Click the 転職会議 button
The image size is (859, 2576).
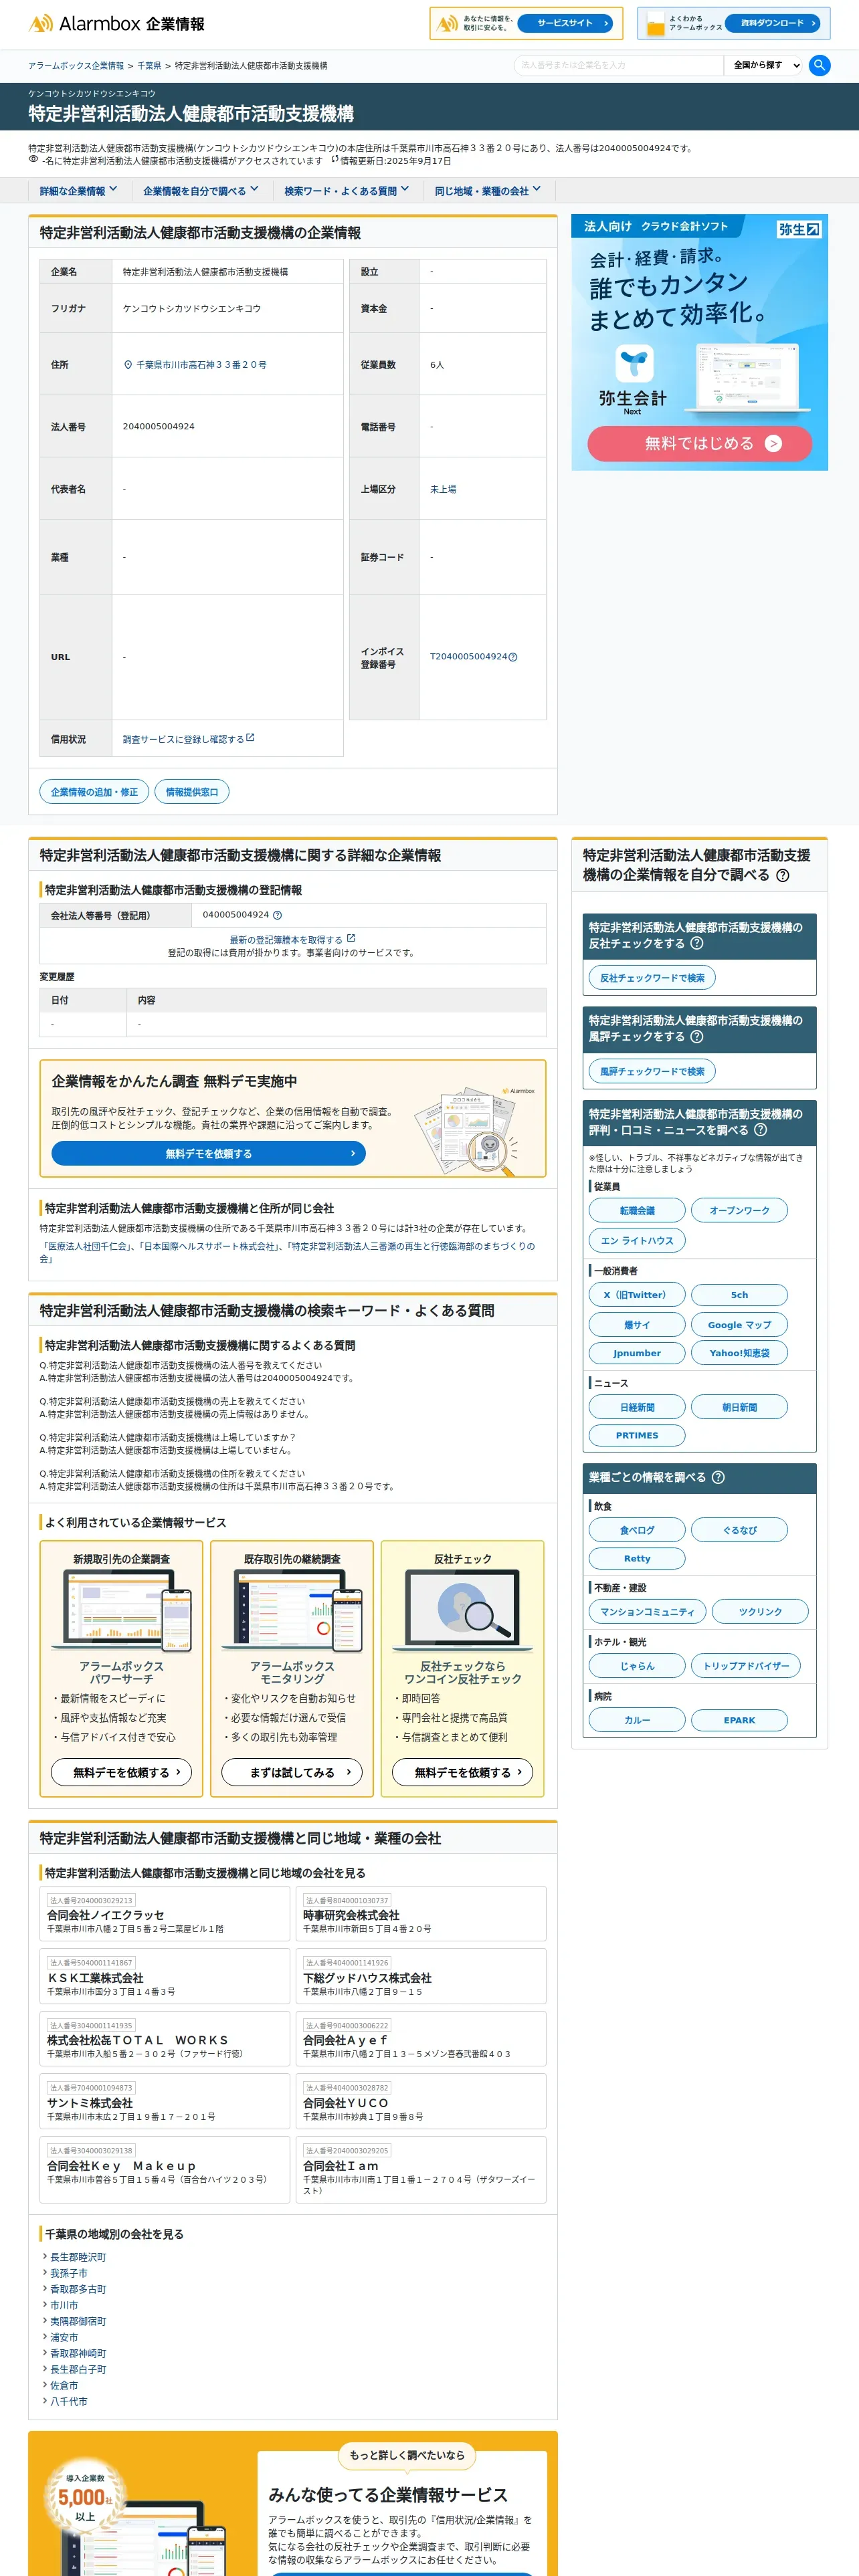point(637,1210)
